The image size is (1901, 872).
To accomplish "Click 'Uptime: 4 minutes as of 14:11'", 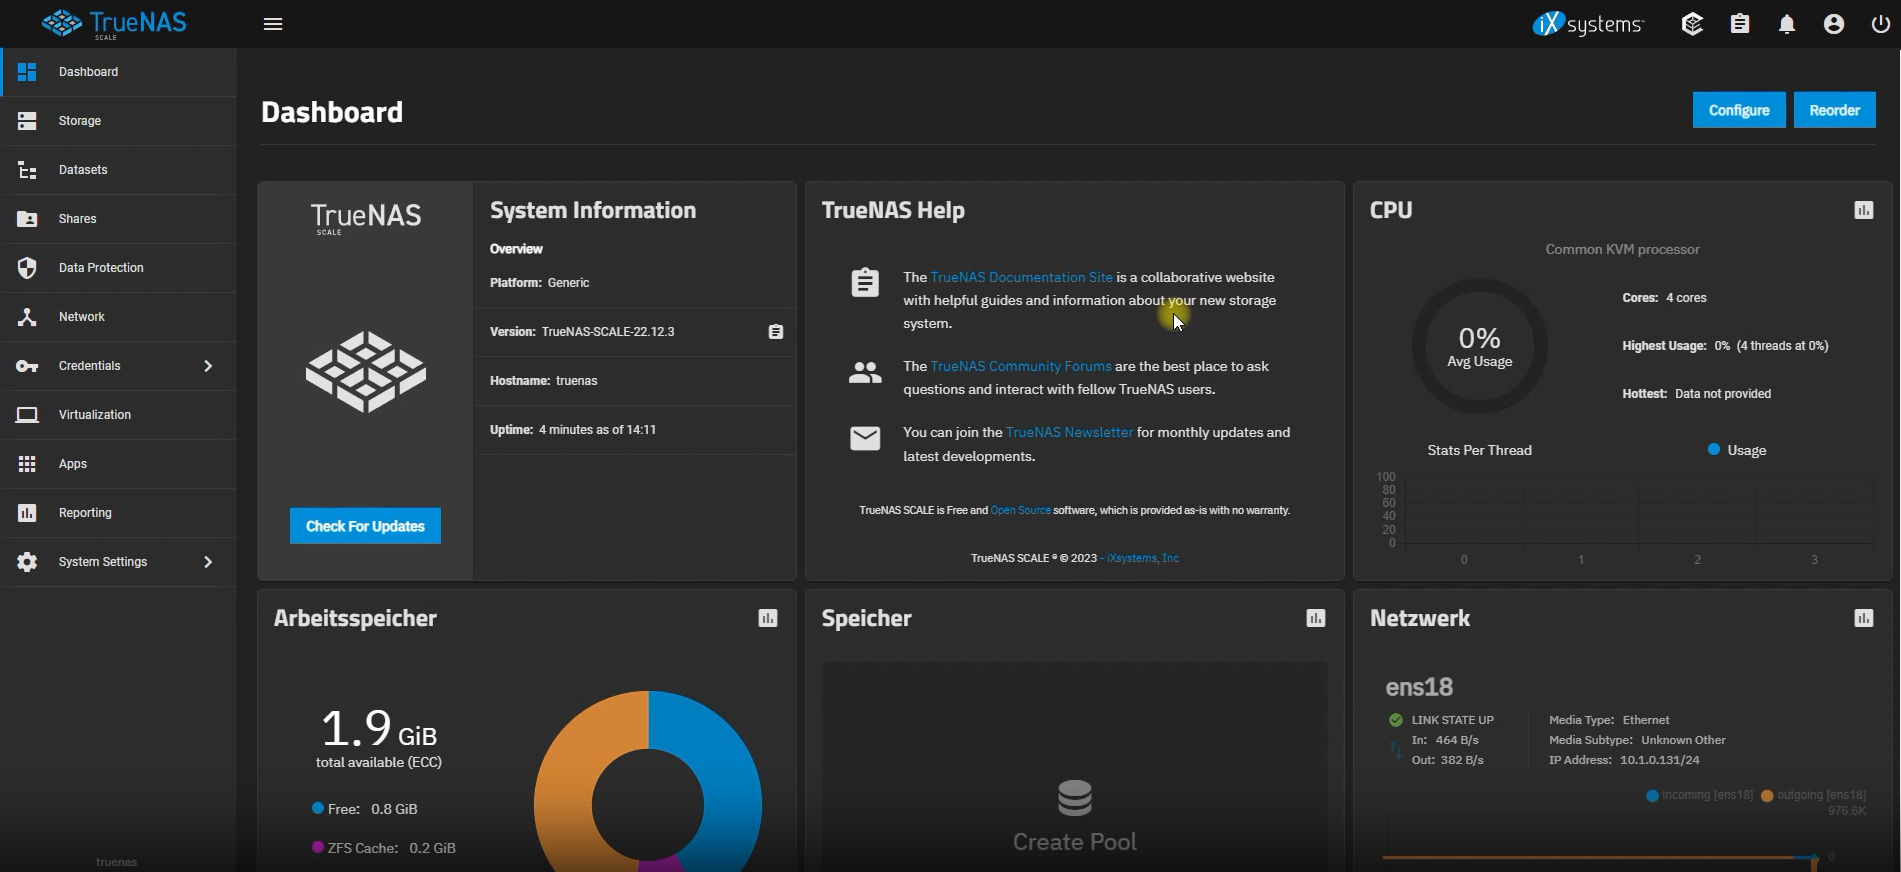I will (x=573, y=430).
